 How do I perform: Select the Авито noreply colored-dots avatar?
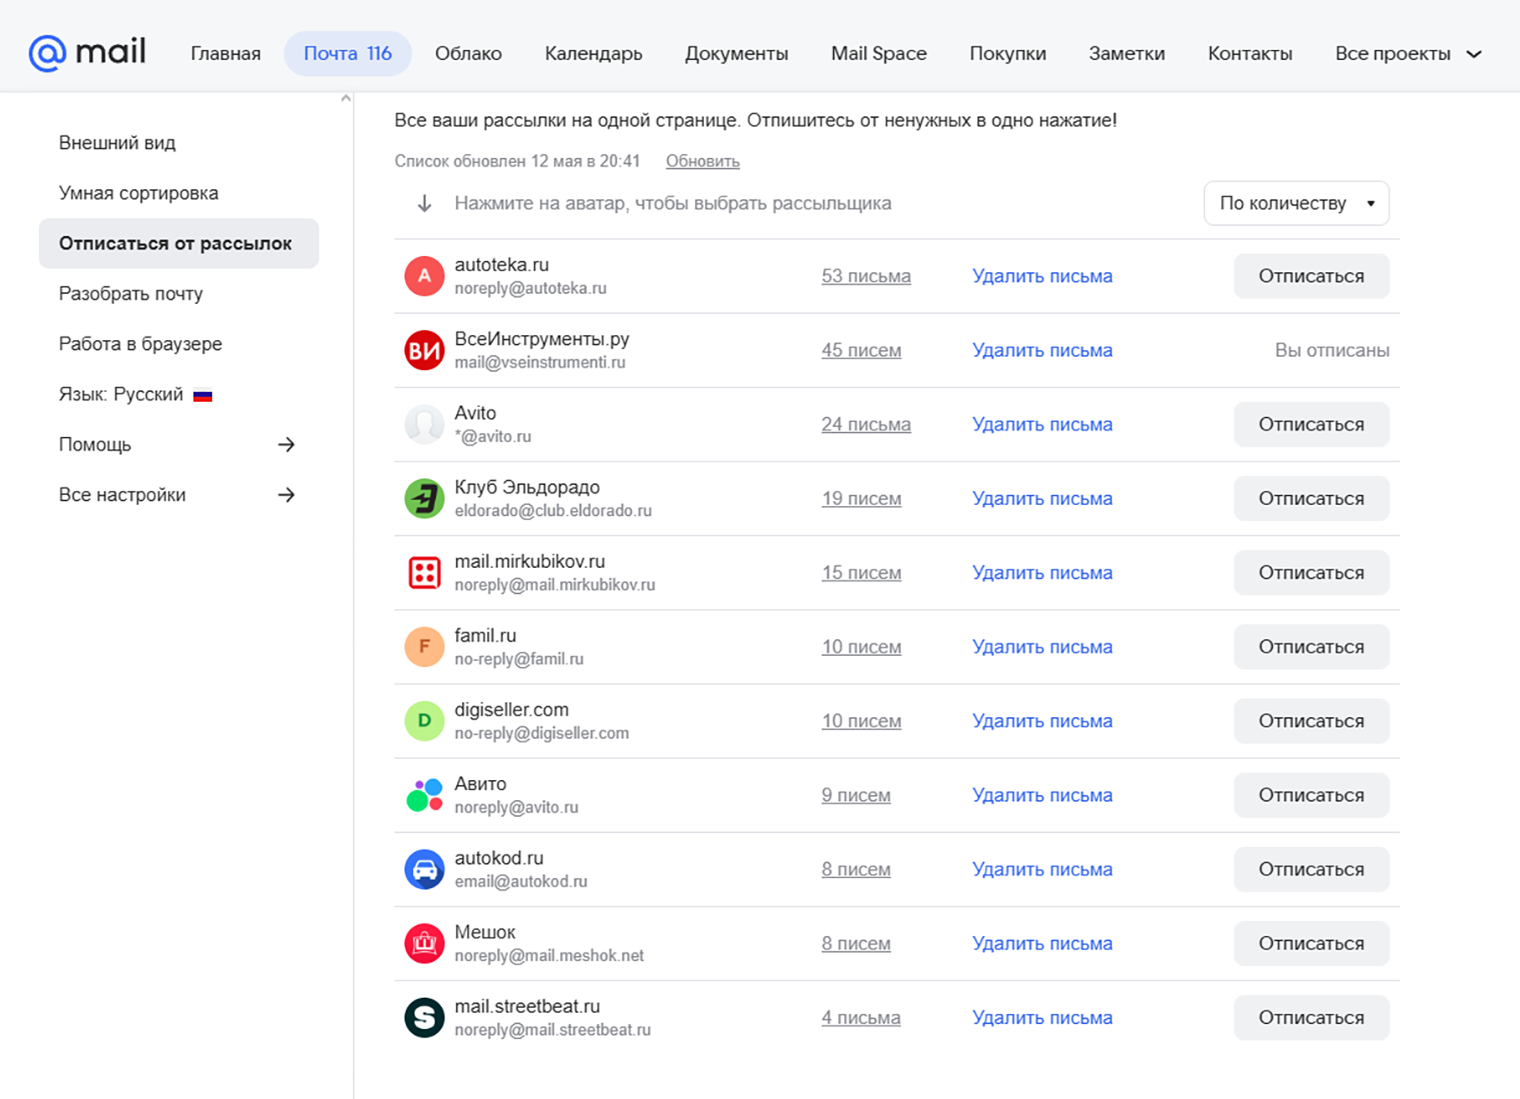[x=424, y=795]
